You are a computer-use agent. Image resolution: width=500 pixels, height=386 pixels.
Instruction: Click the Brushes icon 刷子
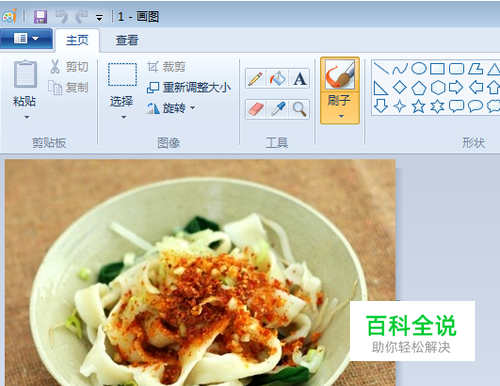pyautogui.click(x=340, y=75)
